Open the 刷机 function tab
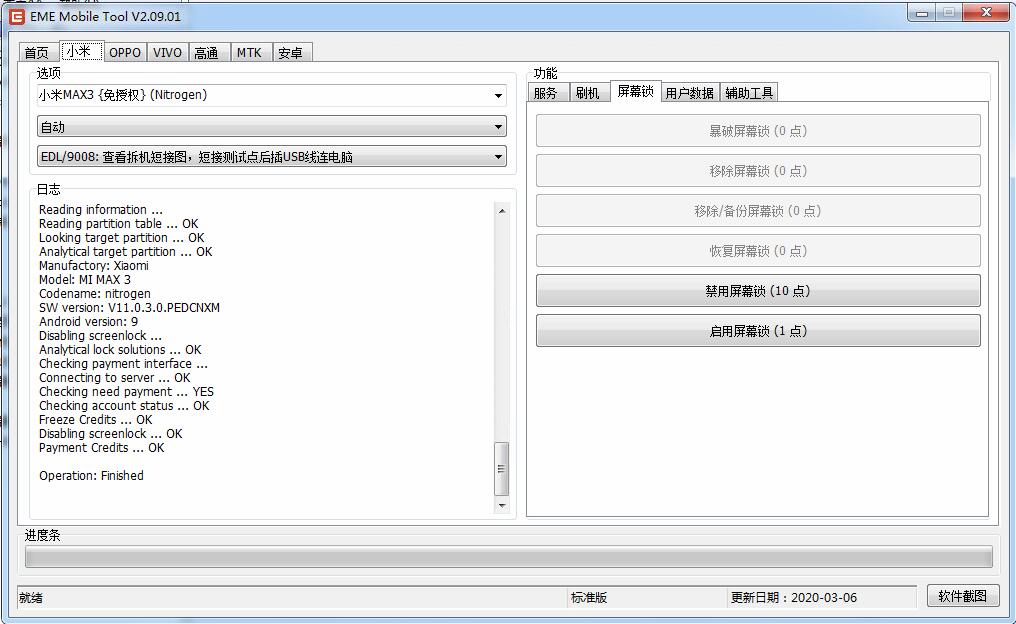Viewport: 1016px width, 624px height. coord(588,93)
